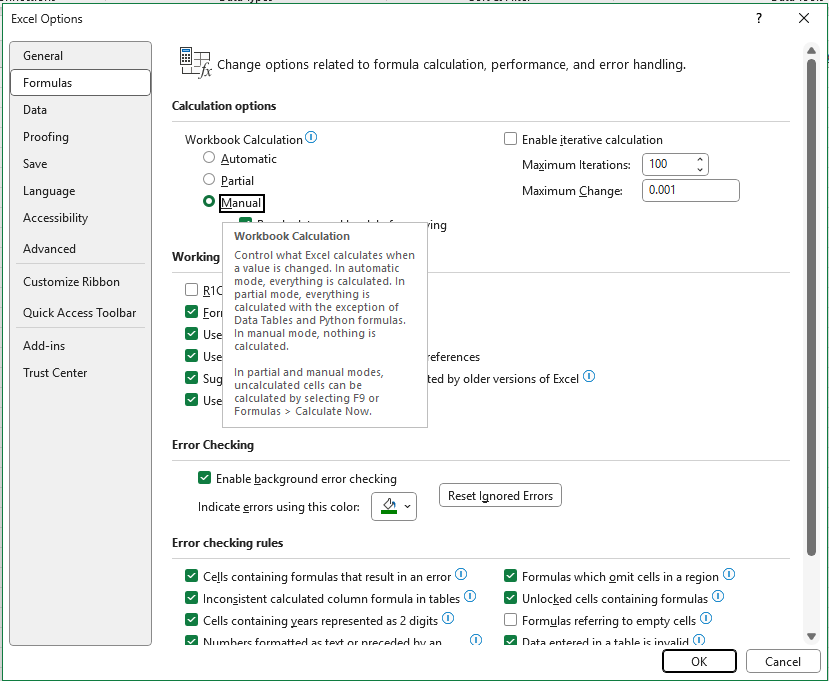829x681 pixels.
Task: Click the OK button
Action: [699, 661]
